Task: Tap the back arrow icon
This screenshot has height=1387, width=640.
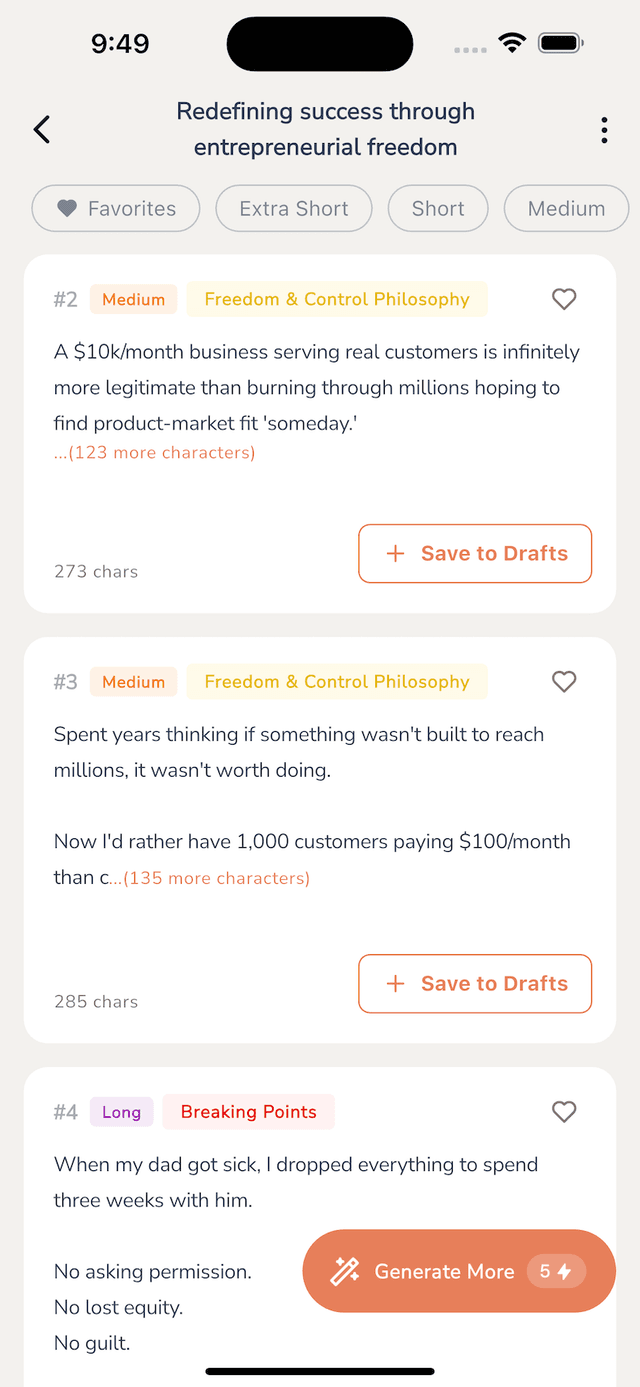Action: [42, 130]
